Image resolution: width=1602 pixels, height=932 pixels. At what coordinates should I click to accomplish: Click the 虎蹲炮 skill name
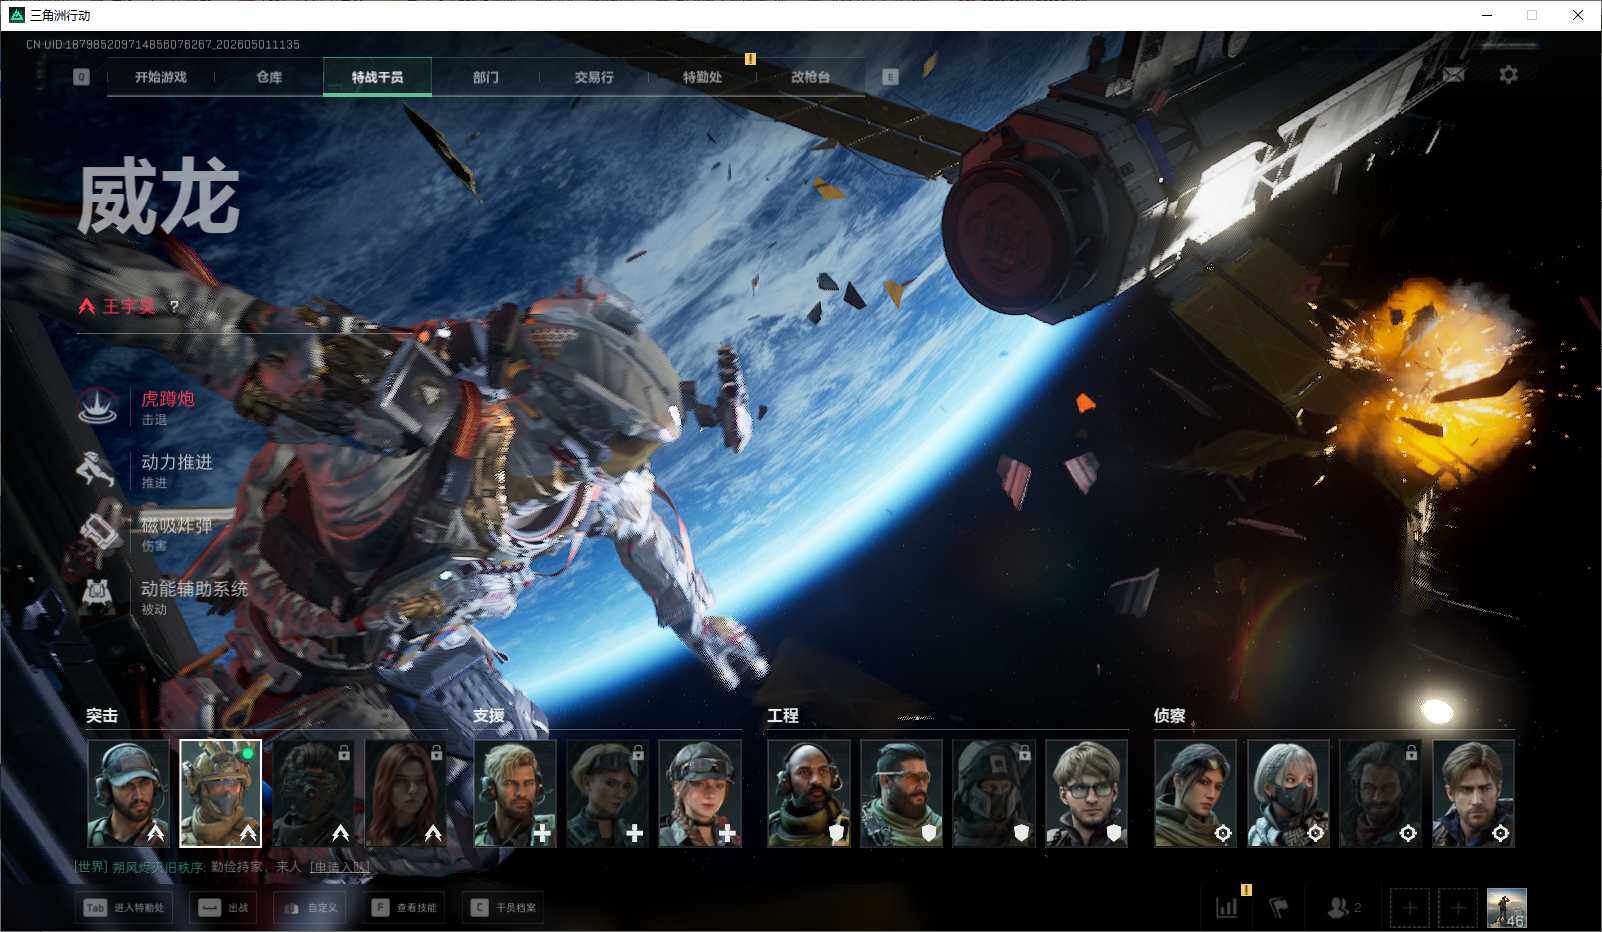pos(168,399)
